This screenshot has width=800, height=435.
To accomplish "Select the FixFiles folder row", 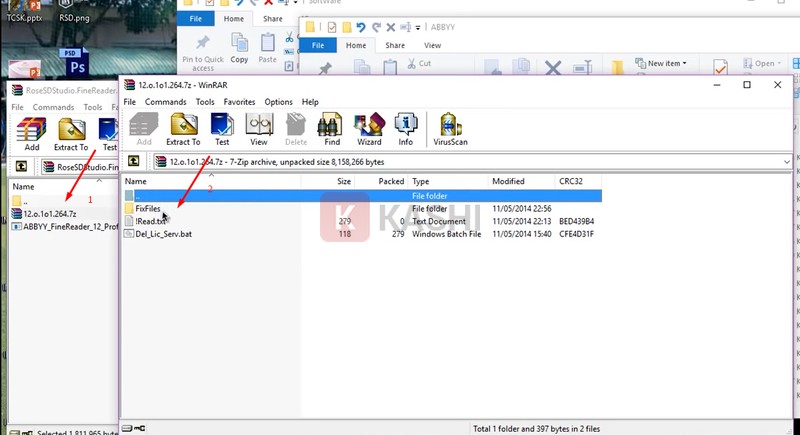I will click(362, 209).
